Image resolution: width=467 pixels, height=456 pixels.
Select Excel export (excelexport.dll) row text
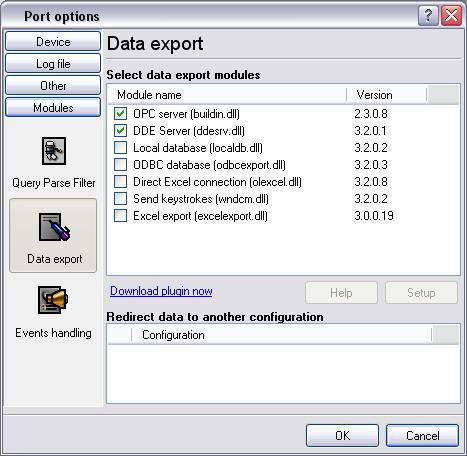point(200,216)
